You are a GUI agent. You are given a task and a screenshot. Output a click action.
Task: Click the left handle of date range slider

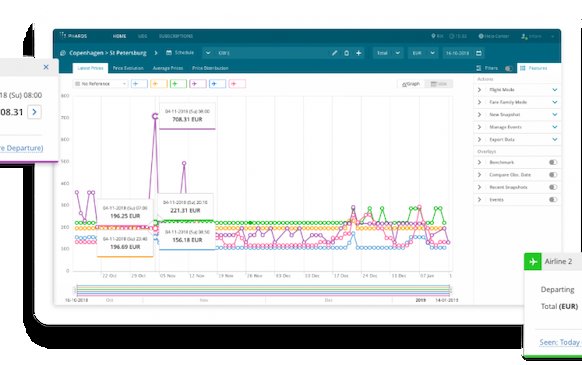pos(76,290)
